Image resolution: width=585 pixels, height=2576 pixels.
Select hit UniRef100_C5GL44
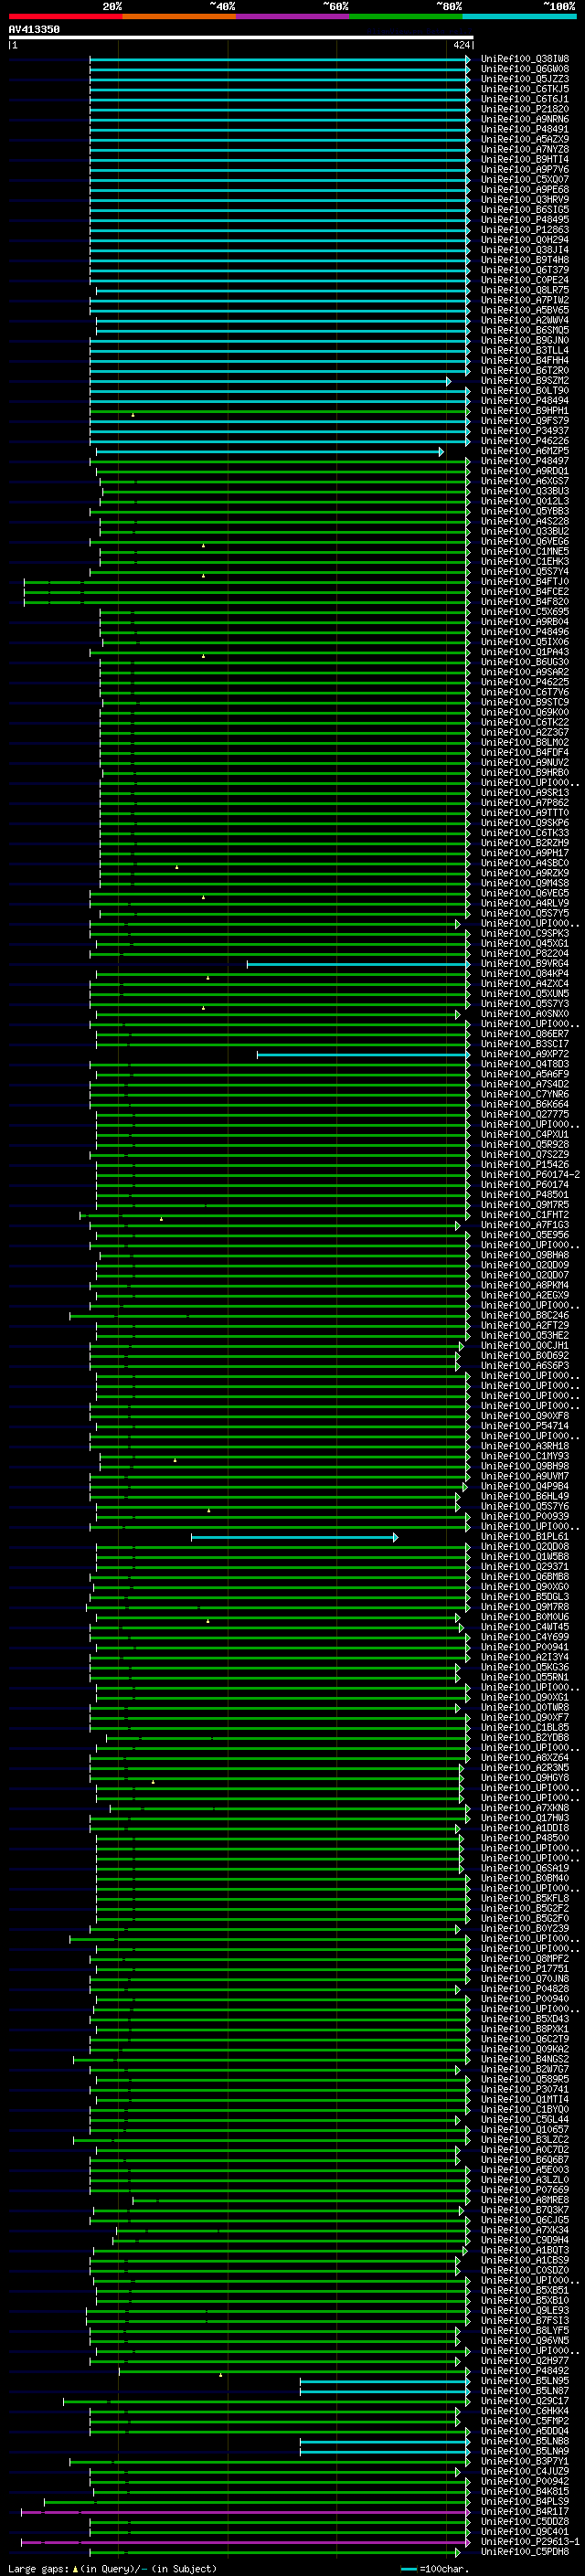(525, 2120)
